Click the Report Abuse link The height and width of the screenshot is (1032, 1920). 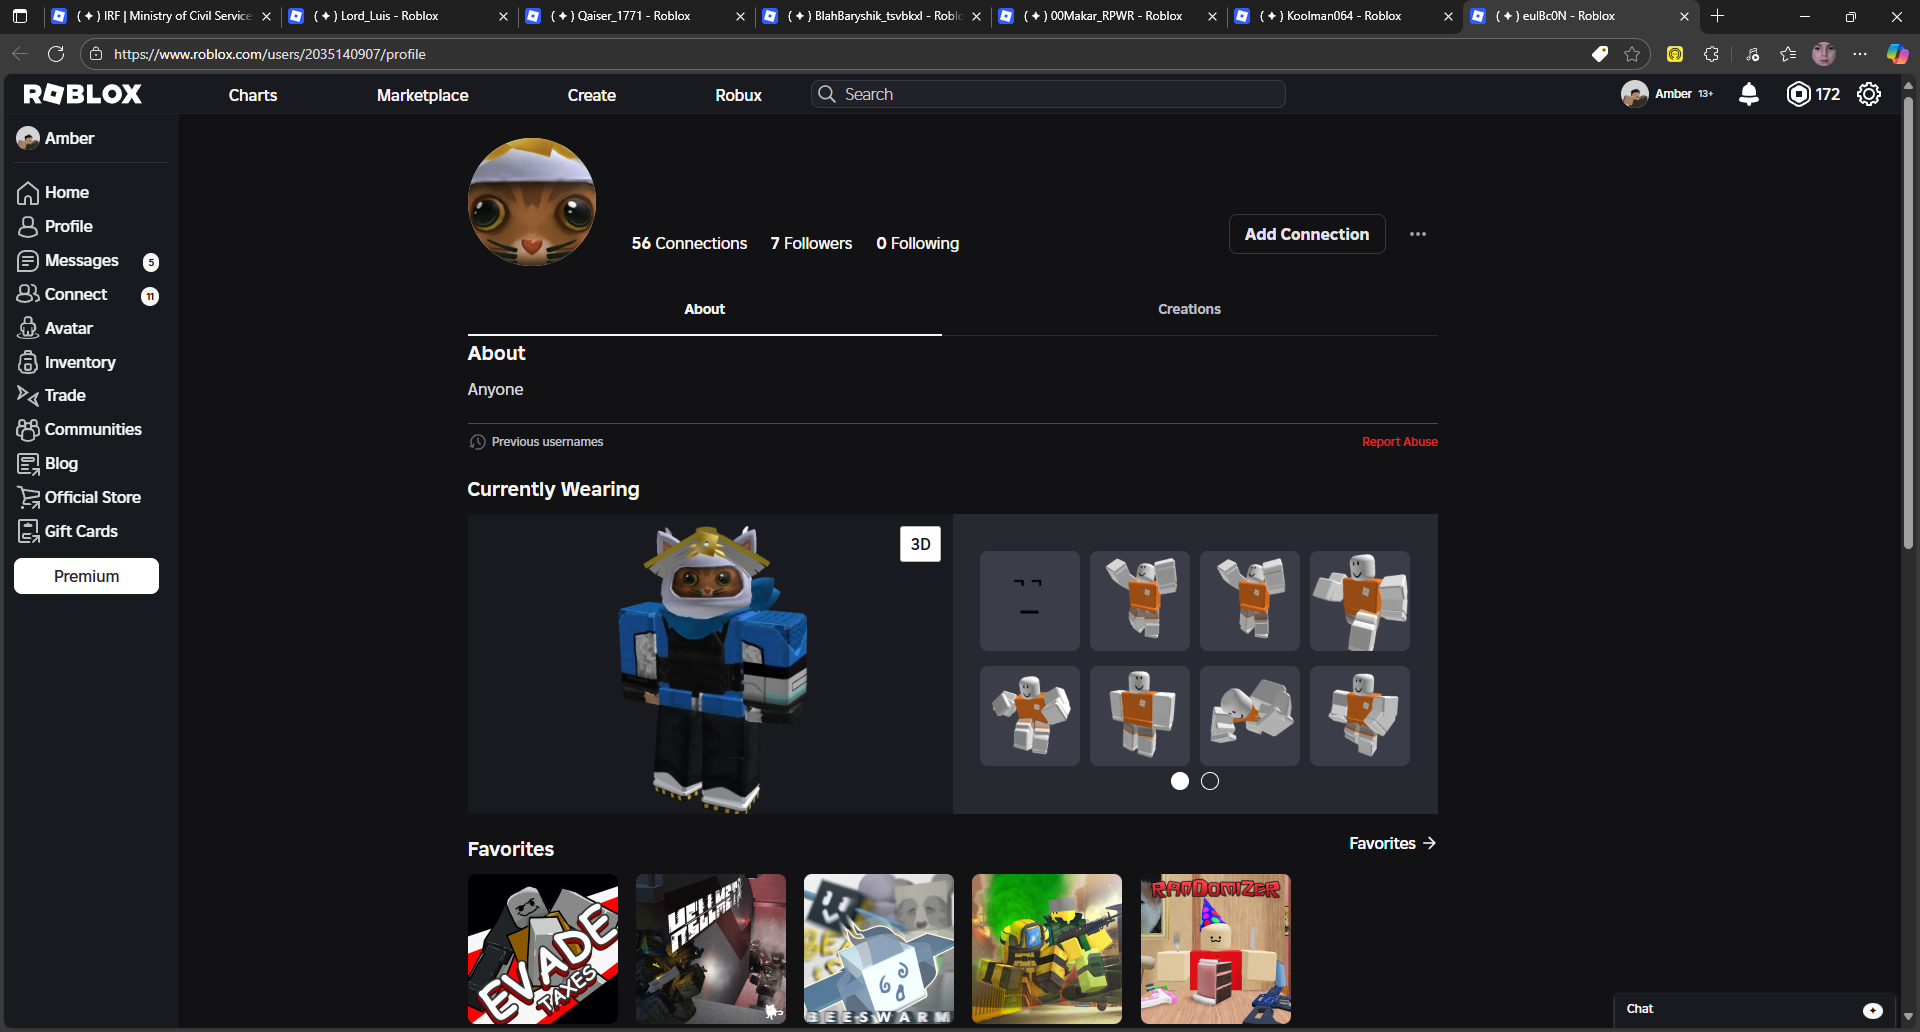point(1399,442)
